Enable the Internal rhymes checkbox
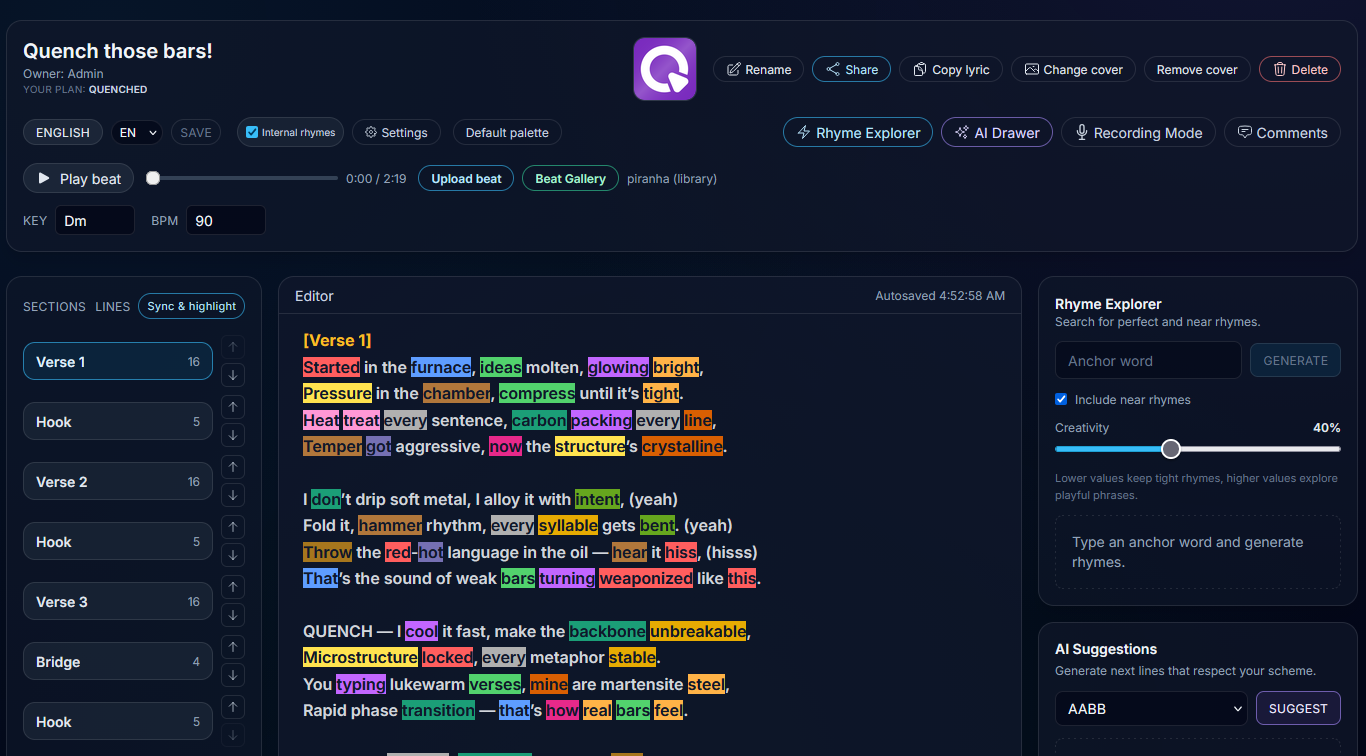Image resolution: width=1366 pixels, height=756 pixels. pos(250,132)
